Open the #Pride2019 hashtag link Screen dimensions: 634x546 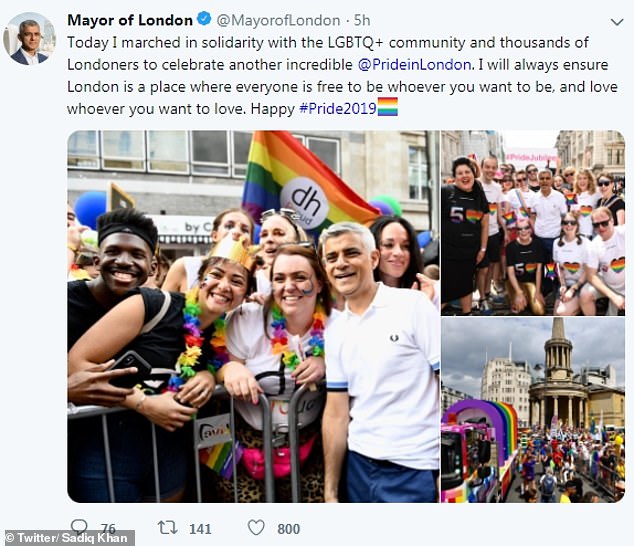(338, 109)
